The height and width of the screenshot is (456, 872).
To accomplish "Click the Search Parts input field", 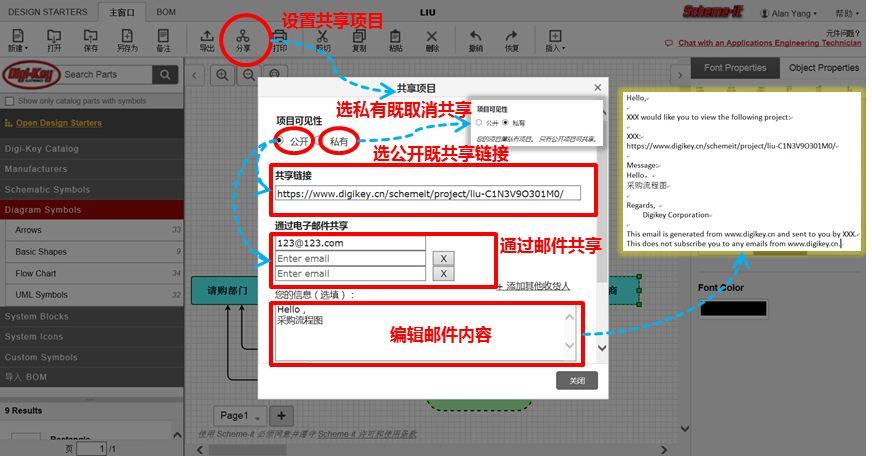I will click(107, 75).
